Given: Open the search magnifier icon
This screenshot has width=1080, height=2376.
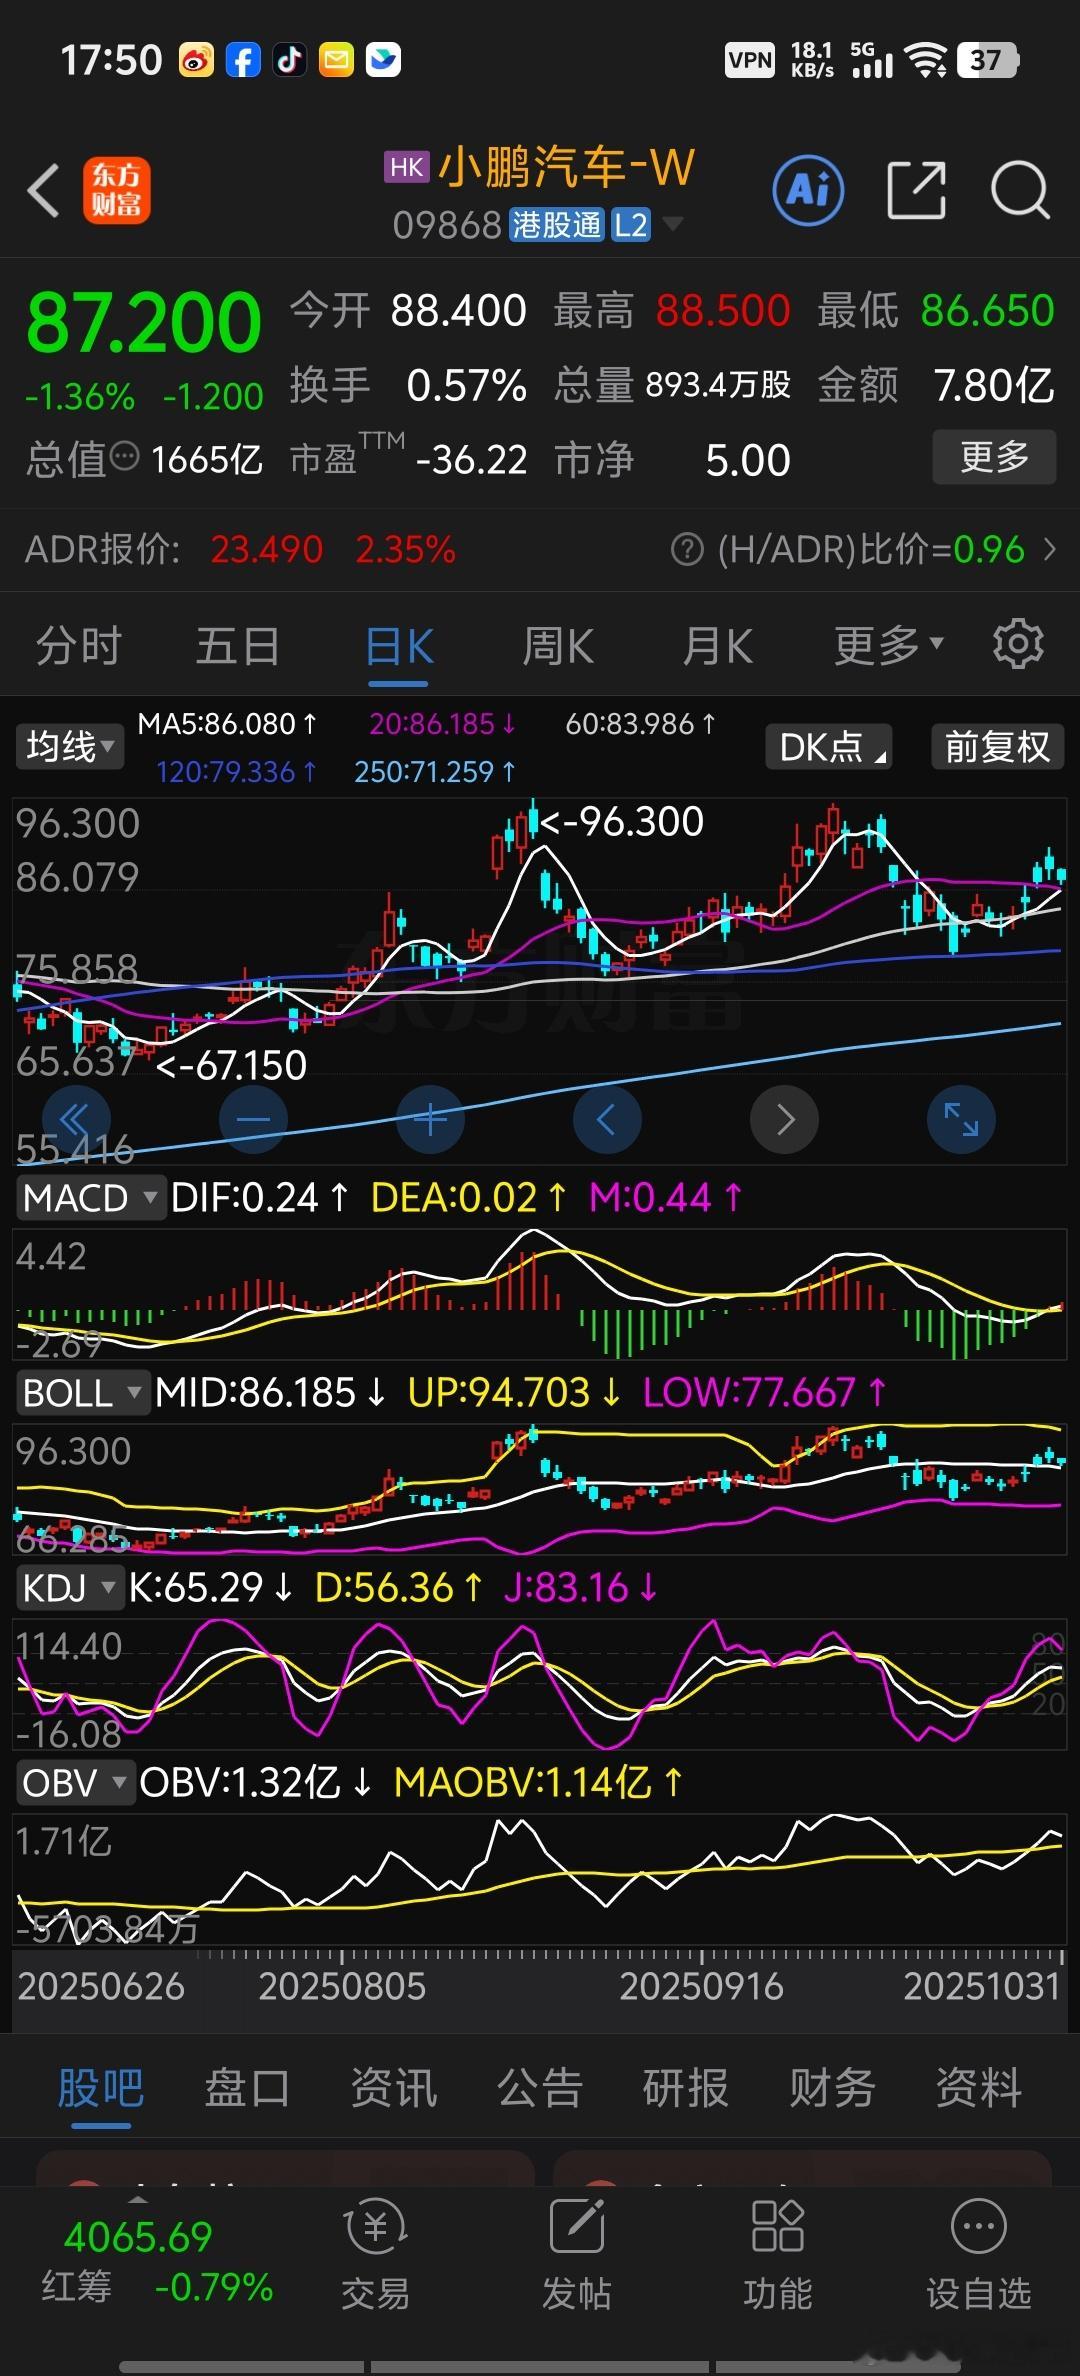Looking at the screenshot, I should pos(1020,190).
